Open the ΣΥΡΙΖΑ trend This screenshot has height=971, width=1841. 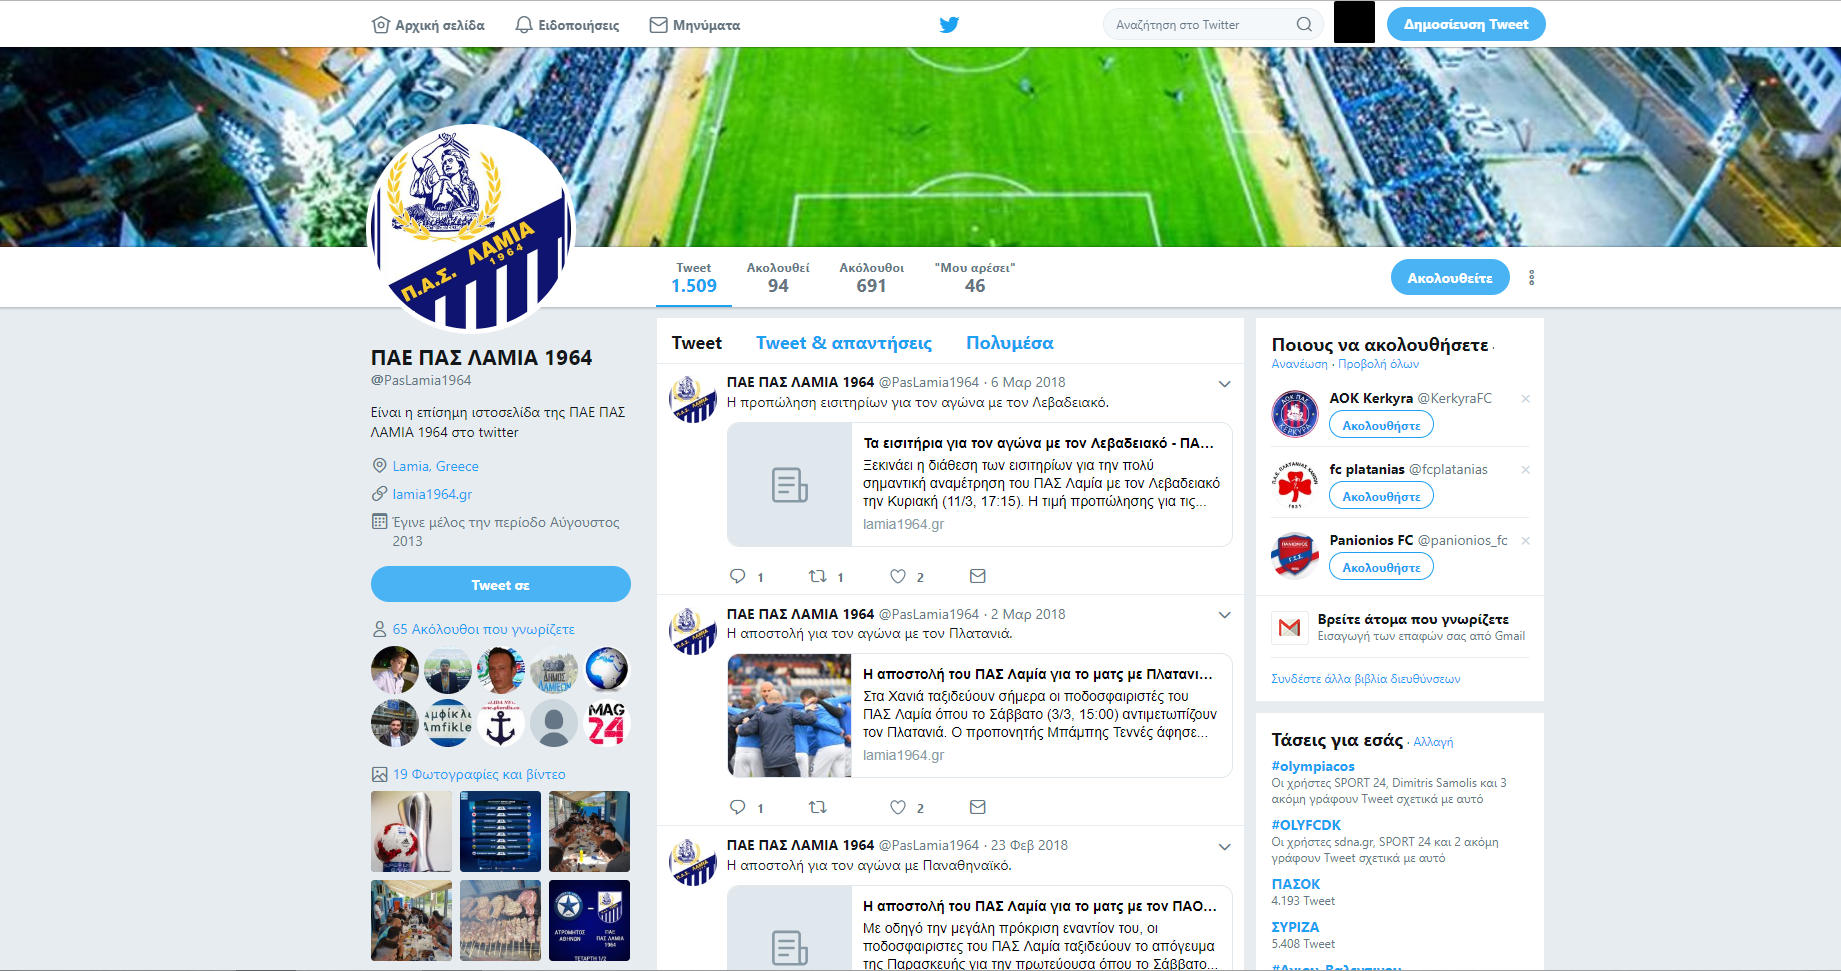point(1295,927)
